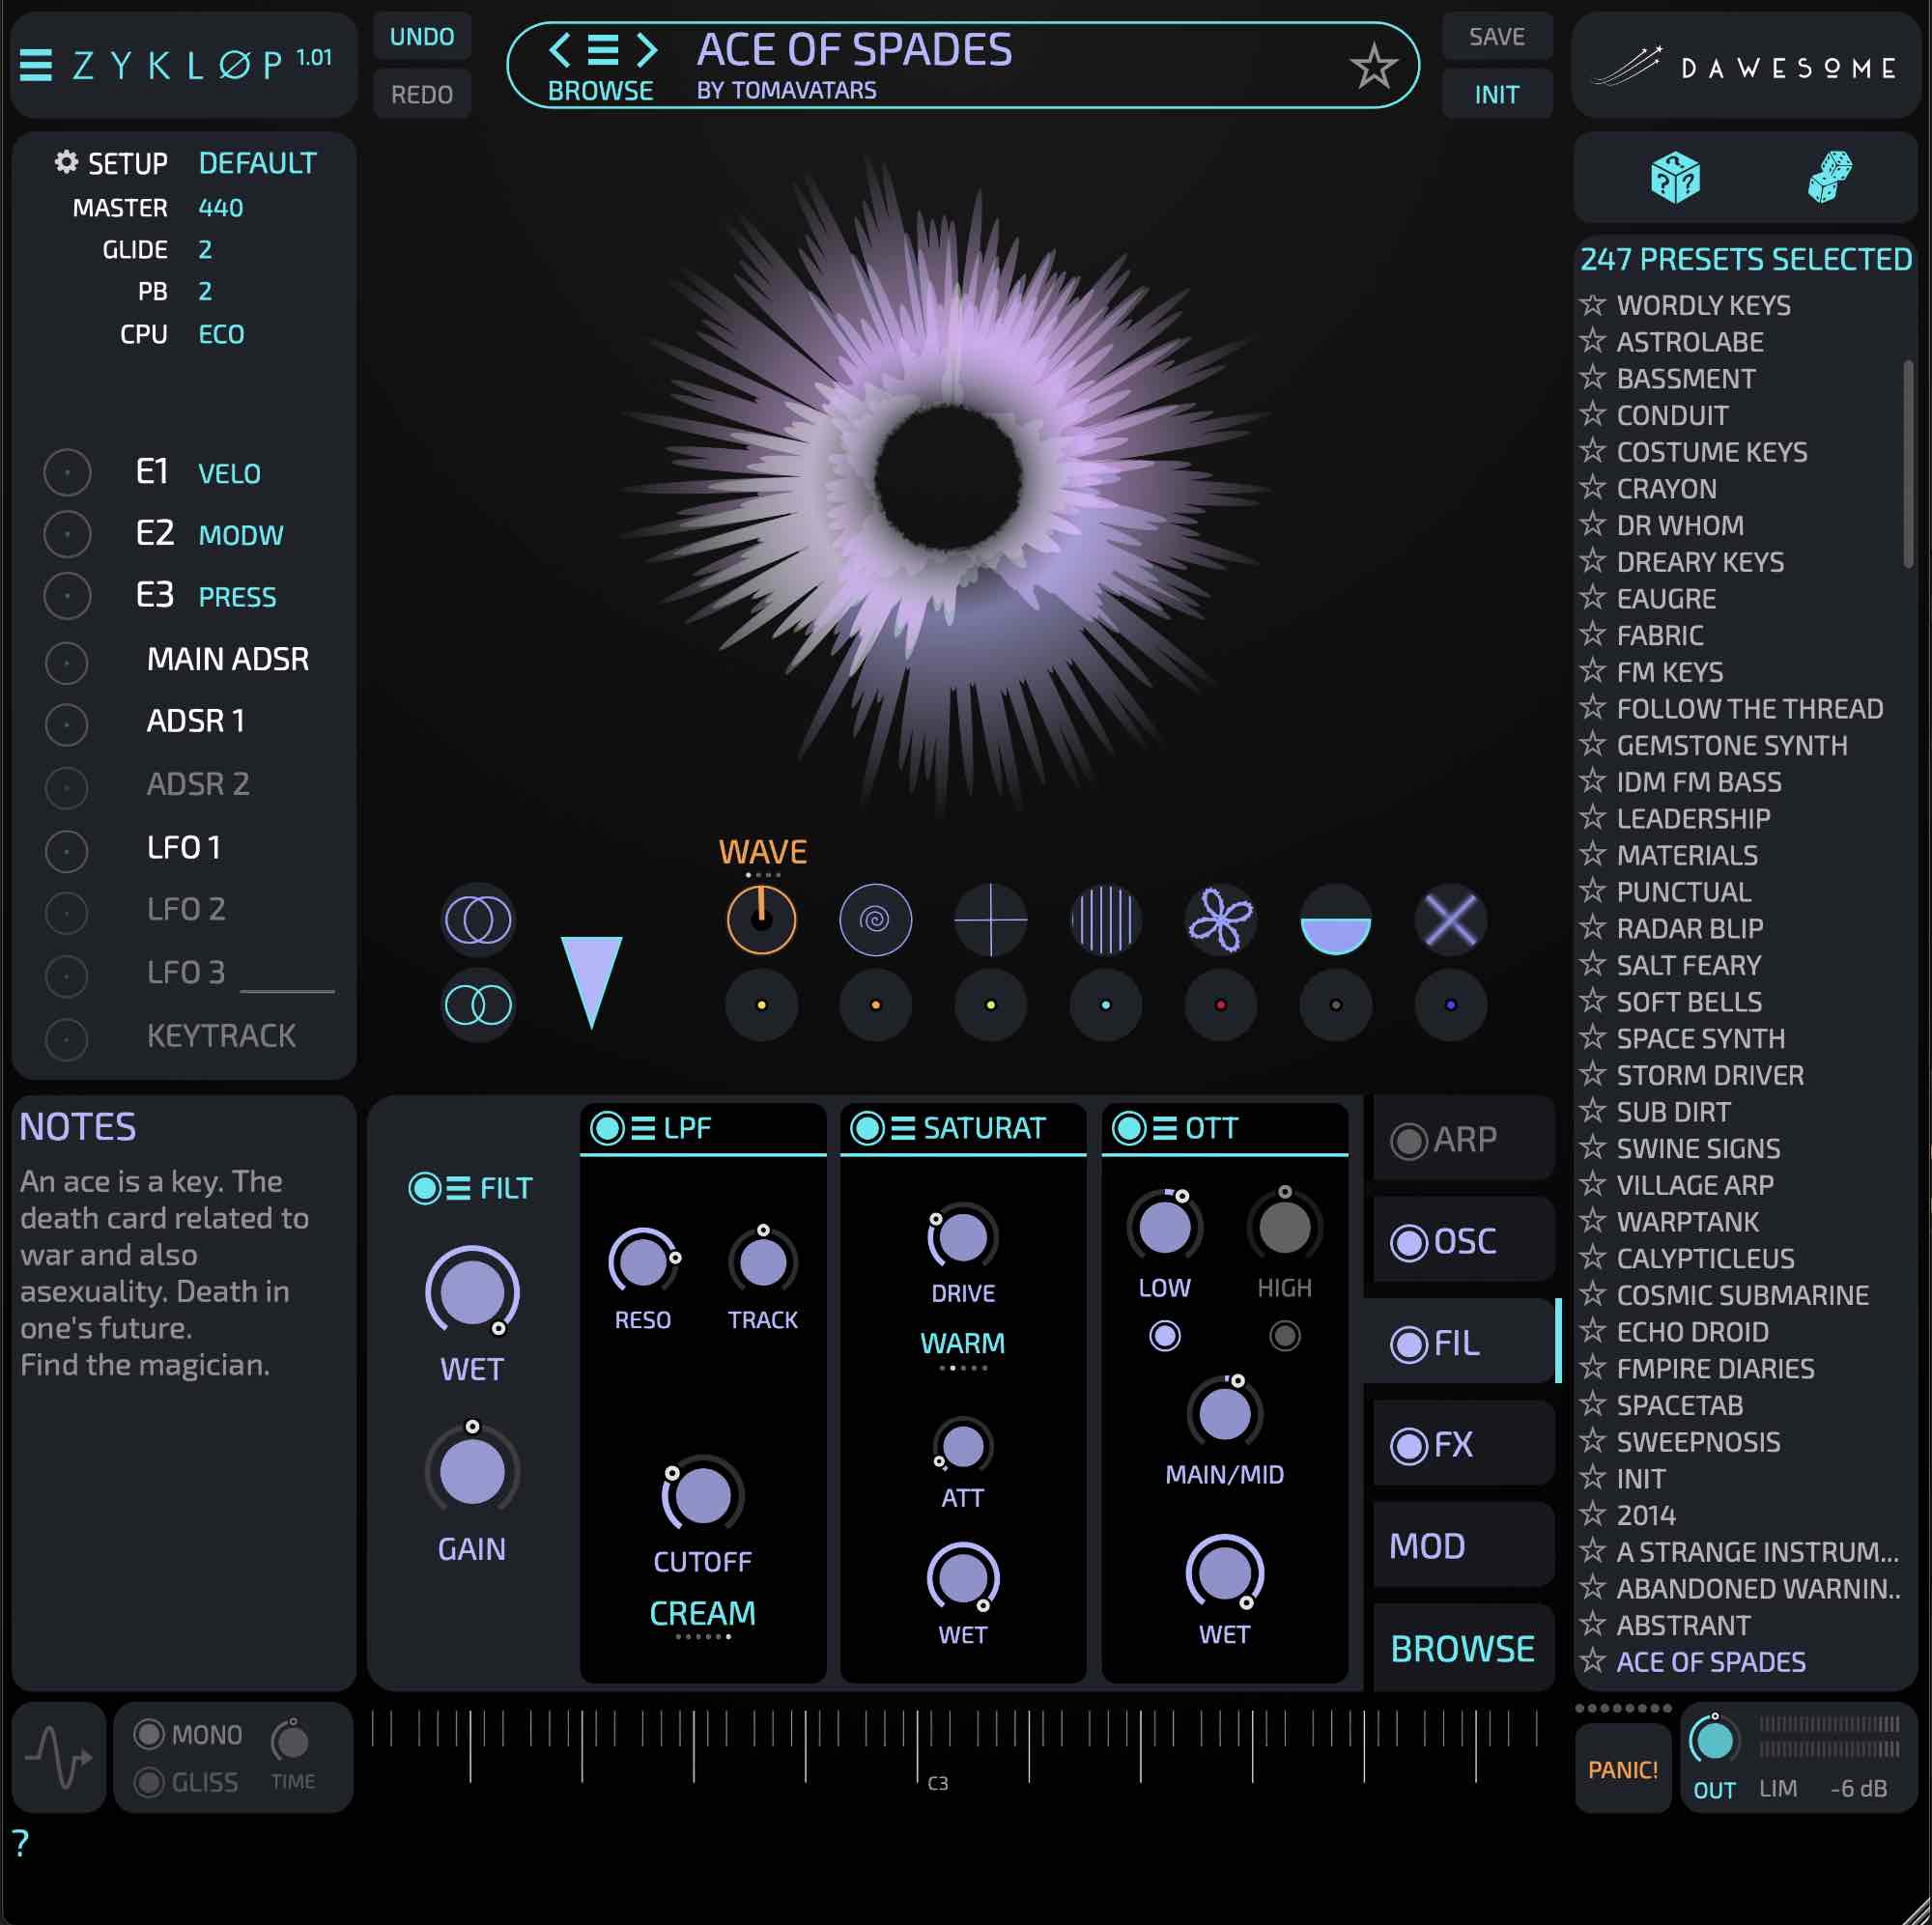Toggle the FILT section power button
This screenshot has width=1932, height=1925.
(x=425, y=1188)
